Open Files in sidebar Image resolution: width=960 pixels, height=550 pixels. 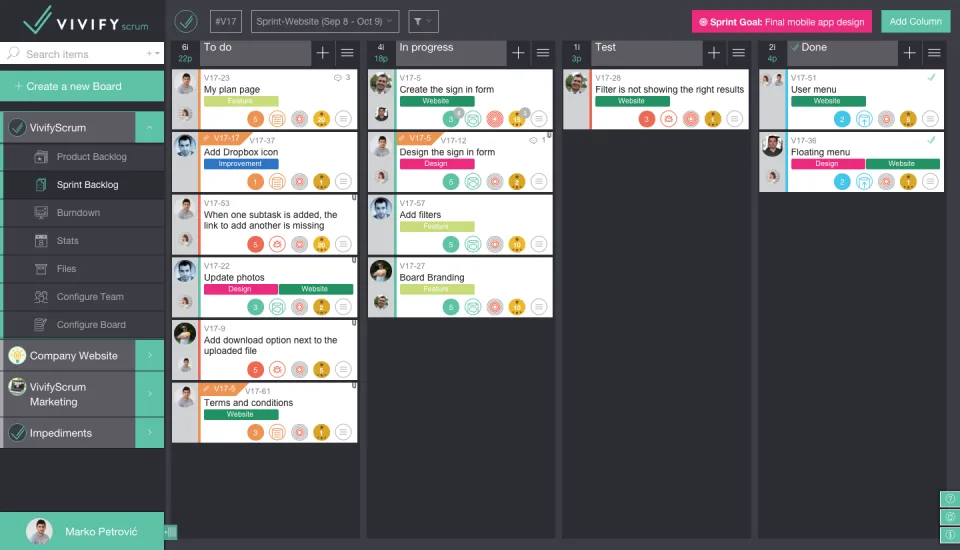[84, 269]
